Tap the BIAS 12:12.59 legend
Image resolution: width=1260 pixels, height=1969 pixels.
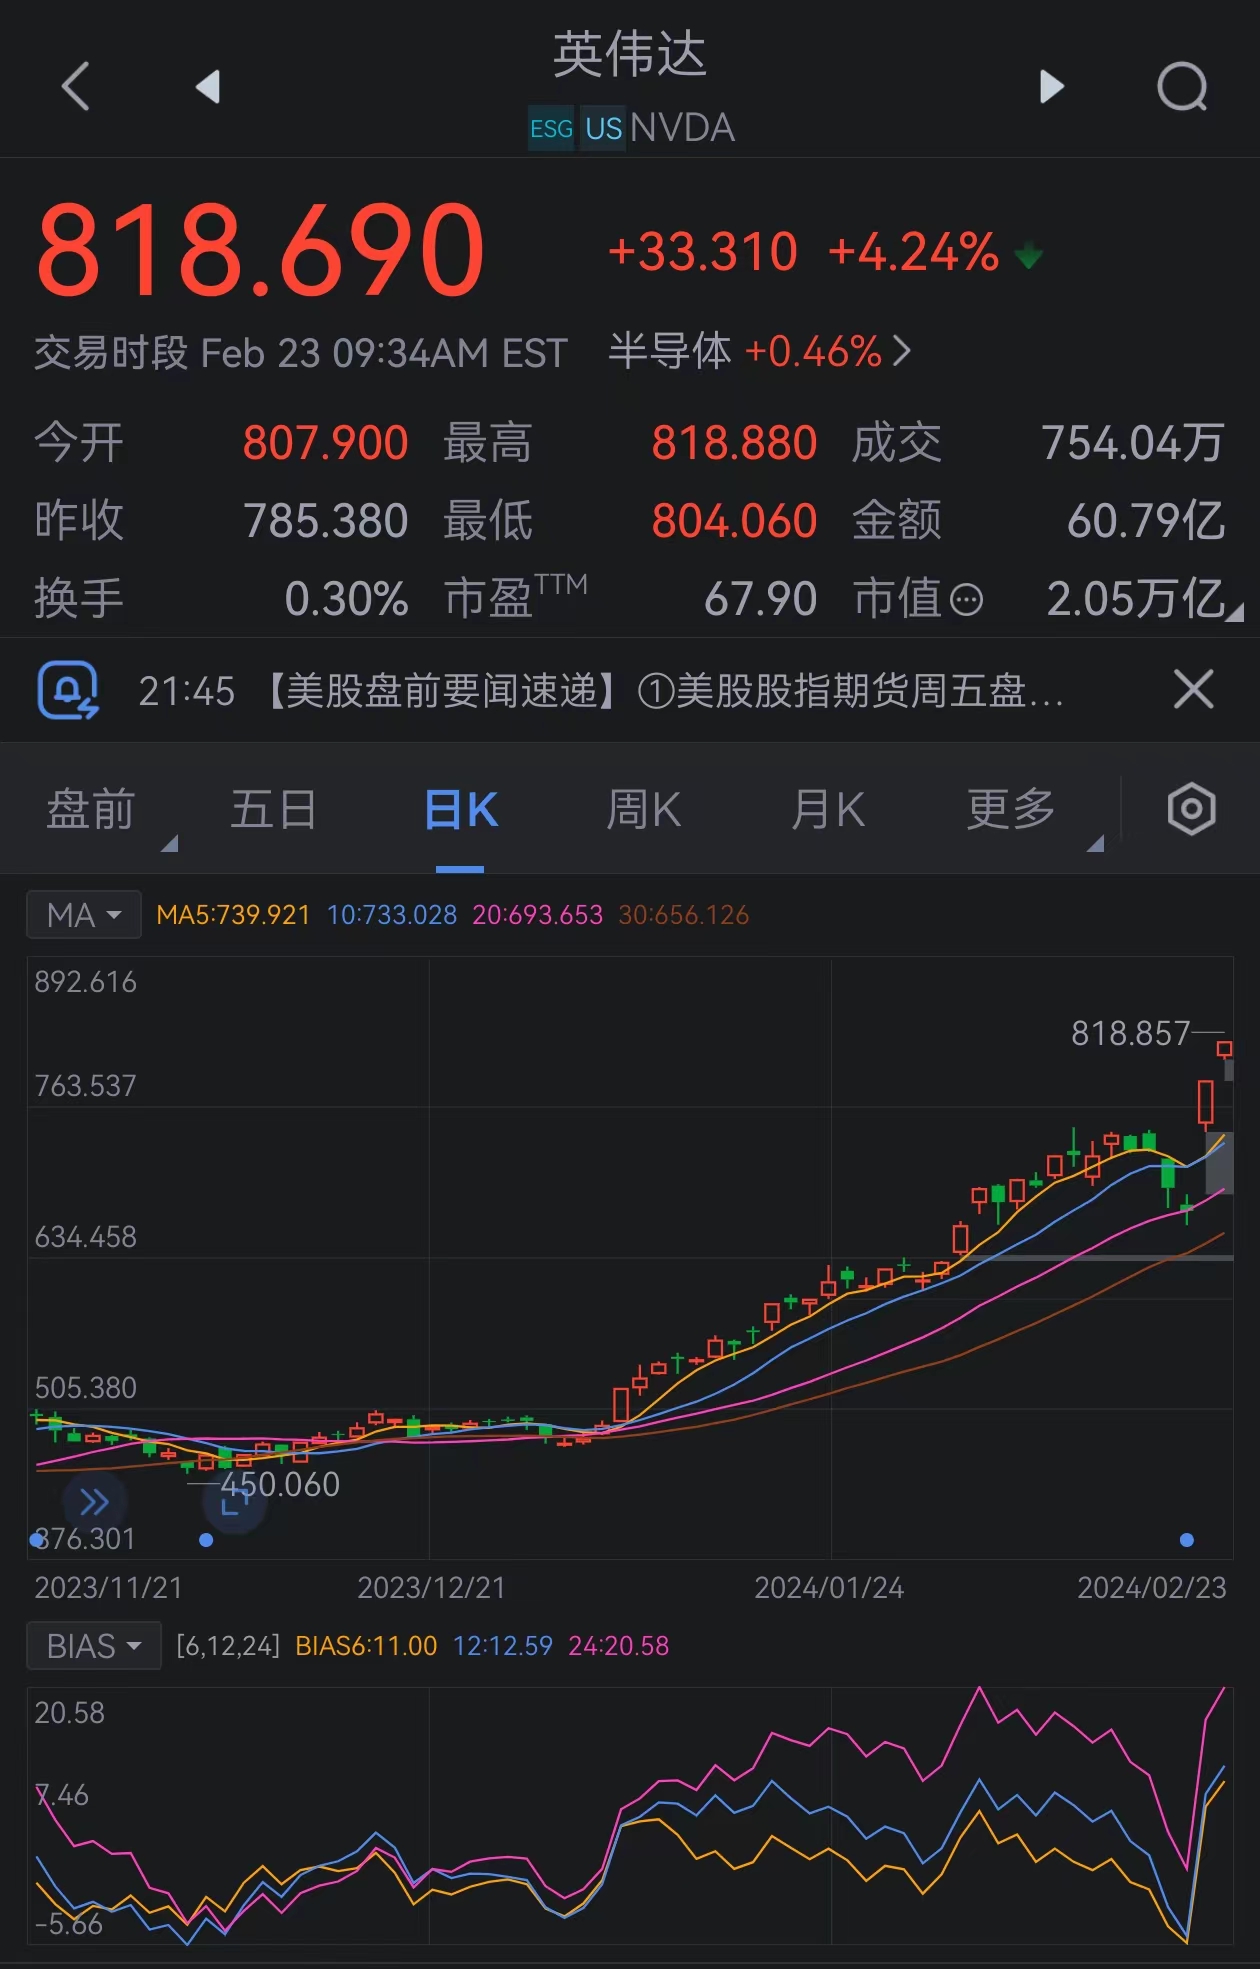coord(502,1646)
